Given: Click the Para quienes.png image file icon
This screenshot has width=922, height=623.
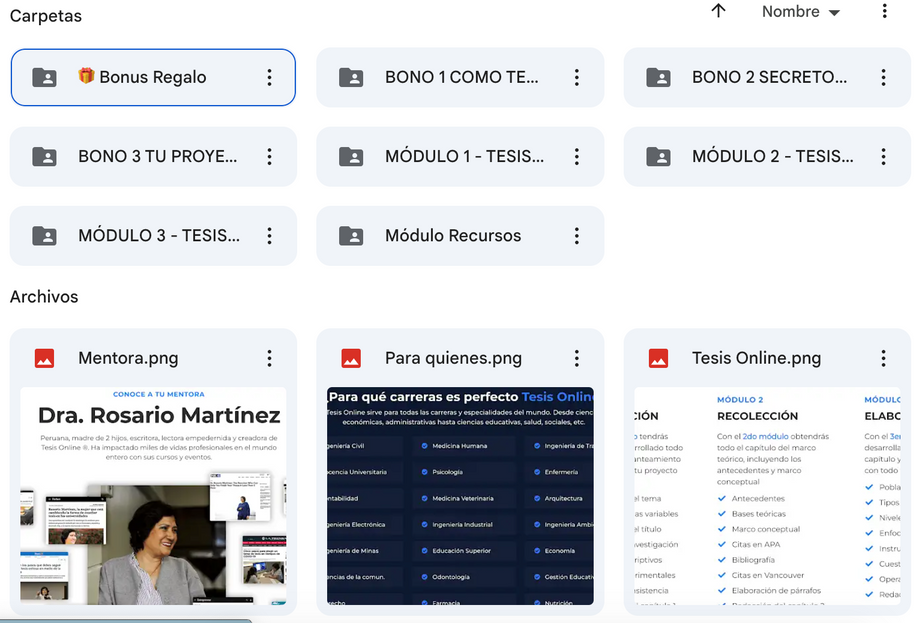Looking at the screenshot, I should click(351, 358).
